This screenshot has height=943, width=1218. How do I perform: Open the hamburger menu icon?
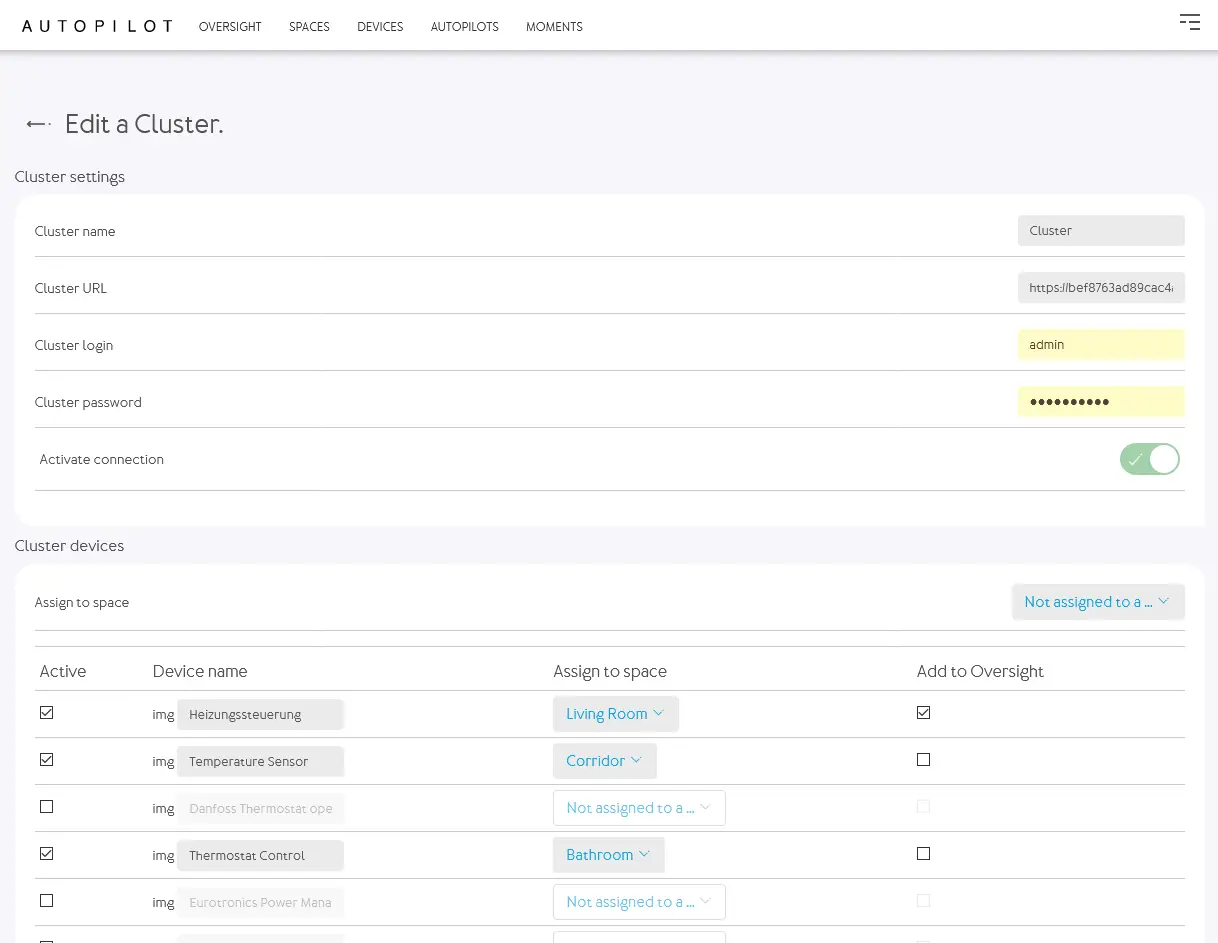pos(1189,22)
